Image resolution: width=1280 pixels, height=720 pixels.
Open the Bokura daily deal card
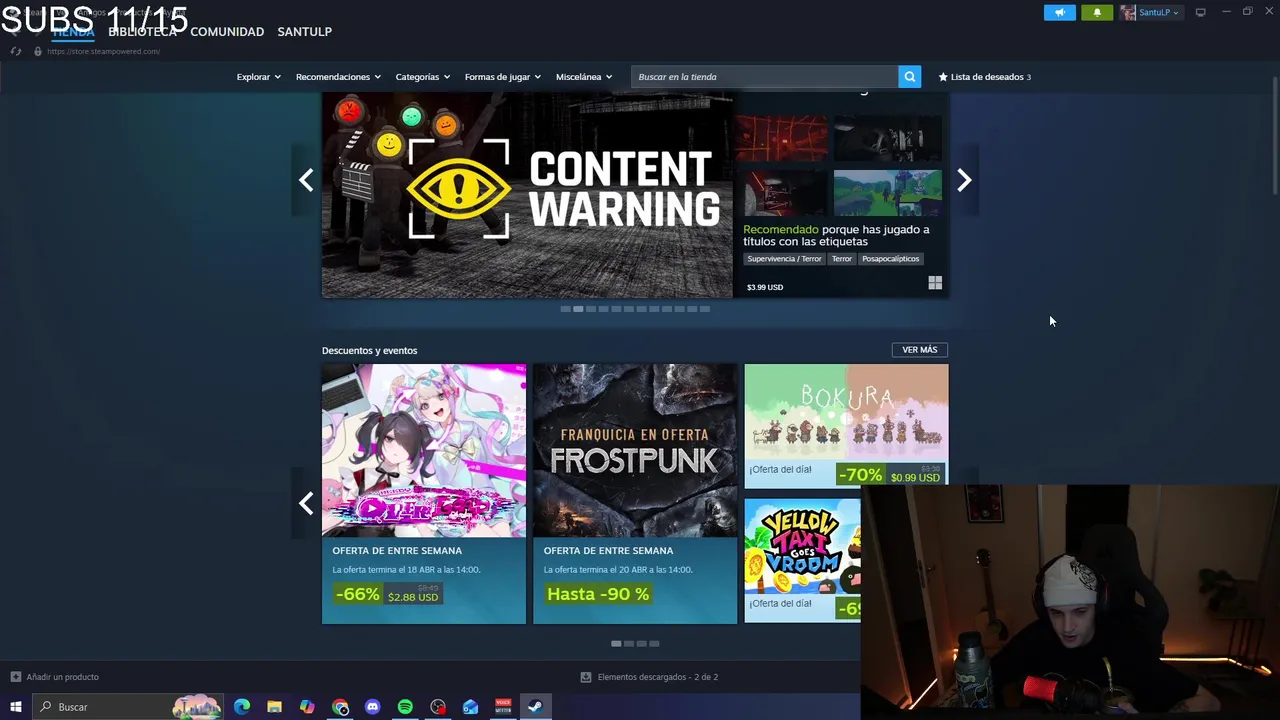(x=846, y=425)
